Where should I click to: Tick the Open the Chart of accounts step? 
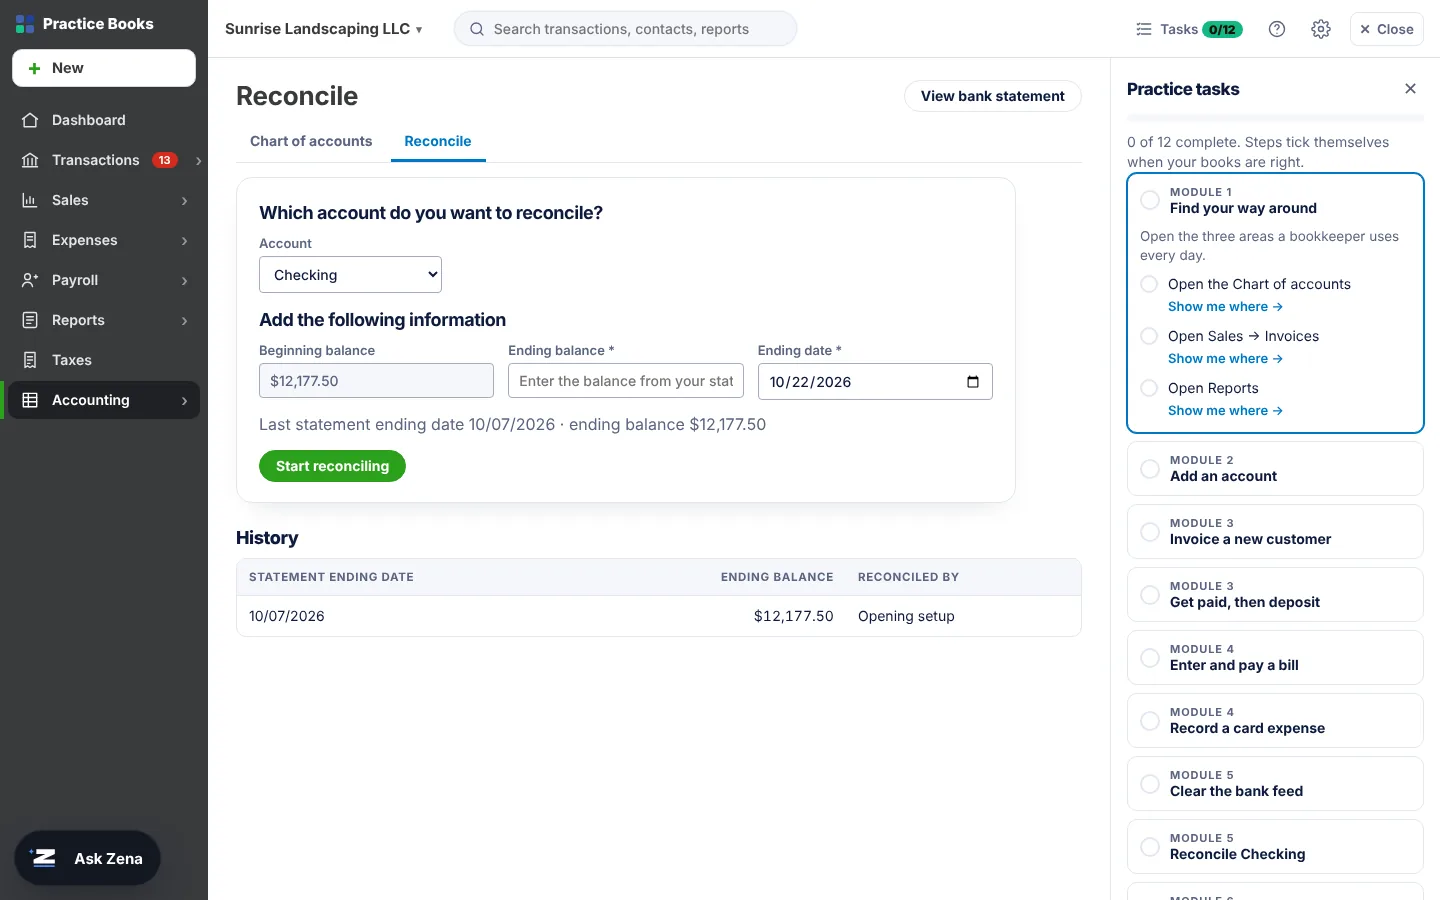1149,284
